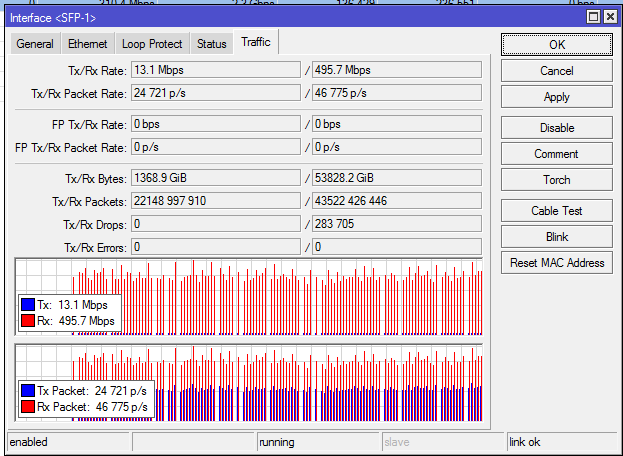This screenshot has width=623, height=456.
Task: Launch Torch for this interface
Action: click(556, 180)
